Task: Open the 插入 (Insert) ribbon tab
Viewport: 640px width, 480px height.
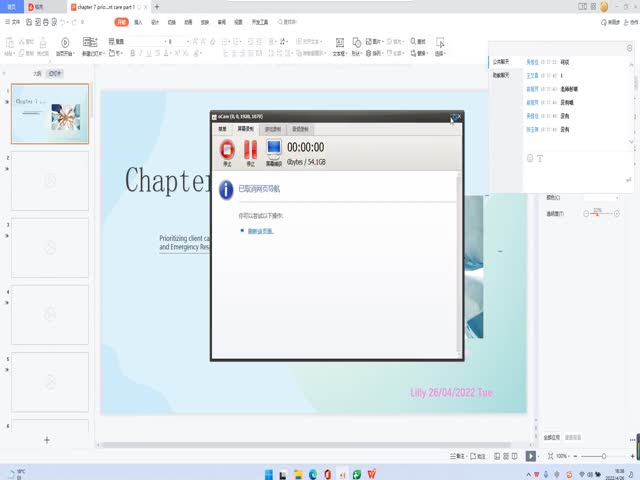Action: tap(138, 21)
